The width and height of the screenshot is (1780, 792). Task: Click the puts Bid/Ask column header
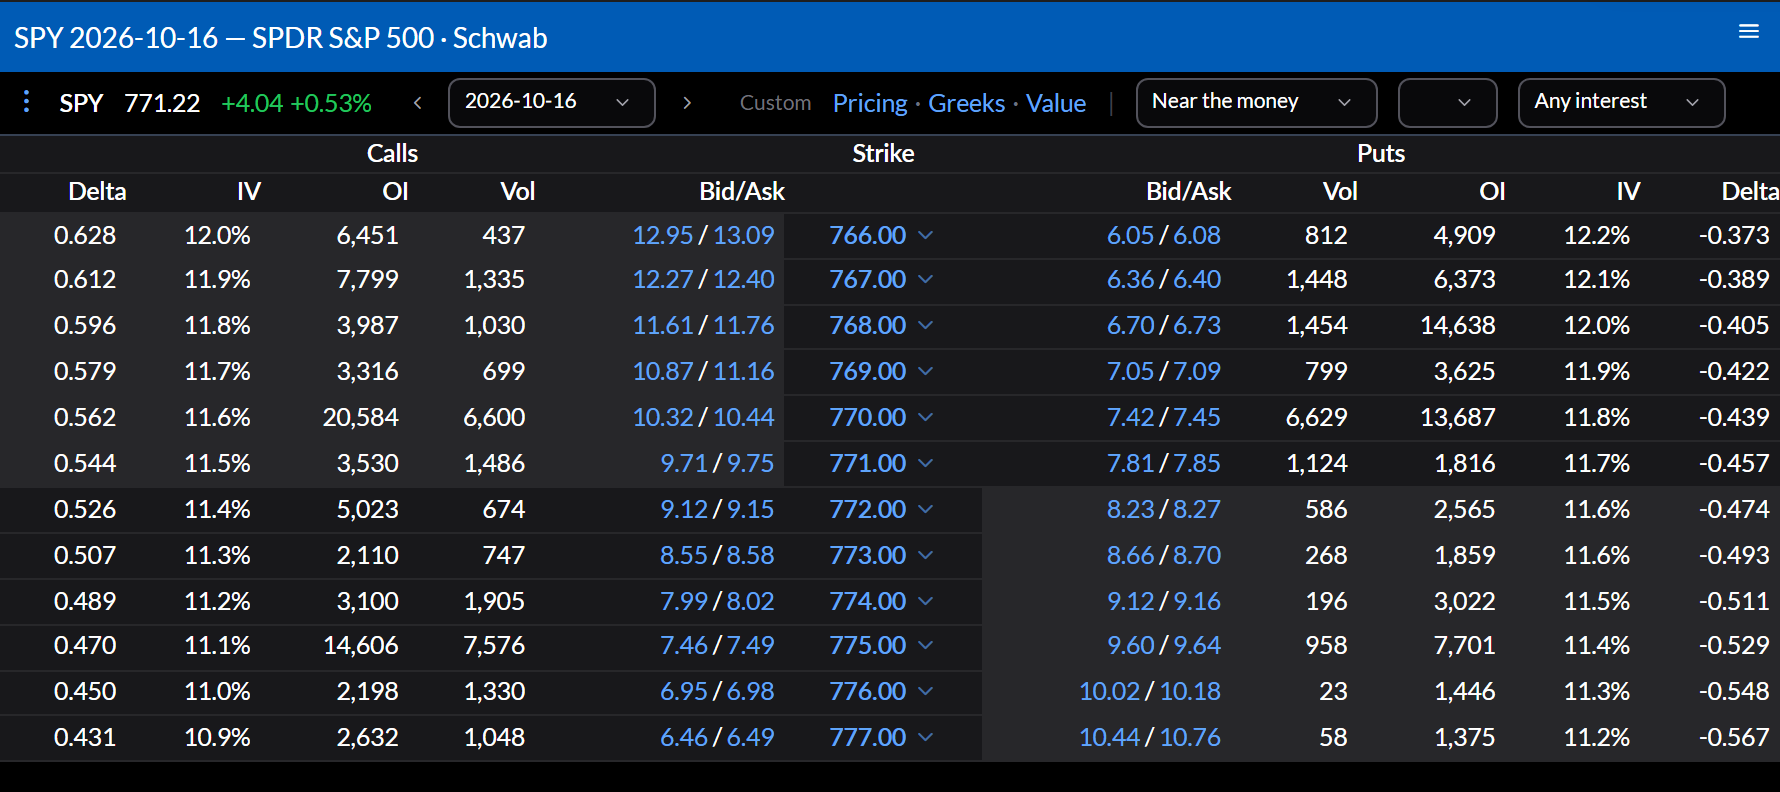click(1189, 191)
